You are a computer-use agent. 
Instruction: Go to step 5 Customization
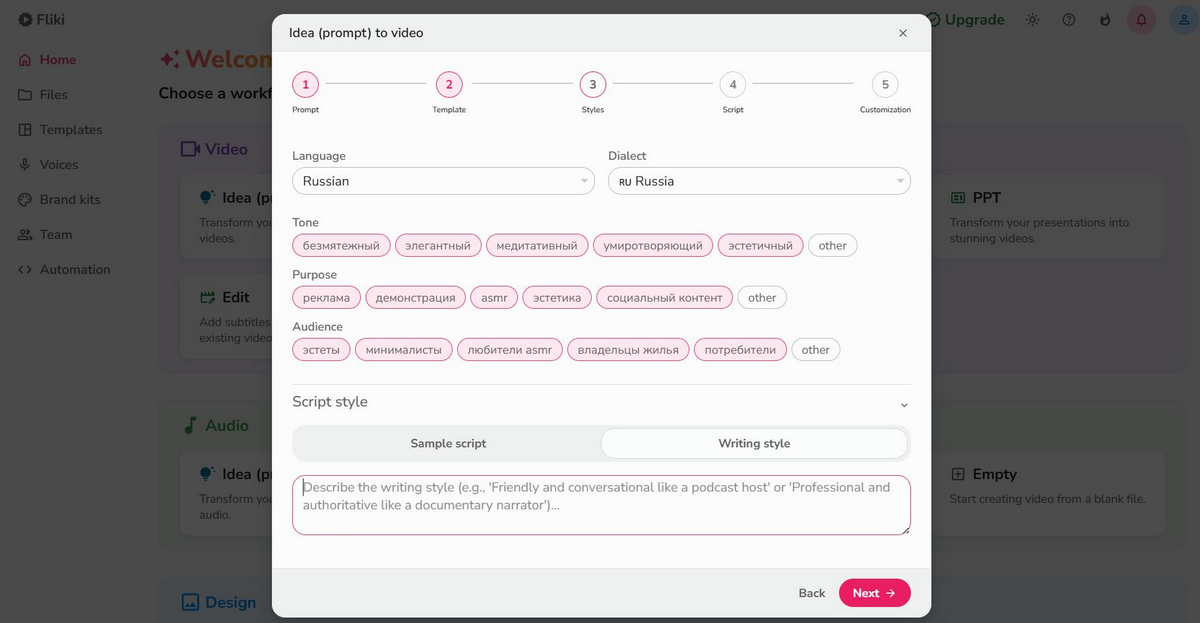pyautogui.click(x=885, y=85)
